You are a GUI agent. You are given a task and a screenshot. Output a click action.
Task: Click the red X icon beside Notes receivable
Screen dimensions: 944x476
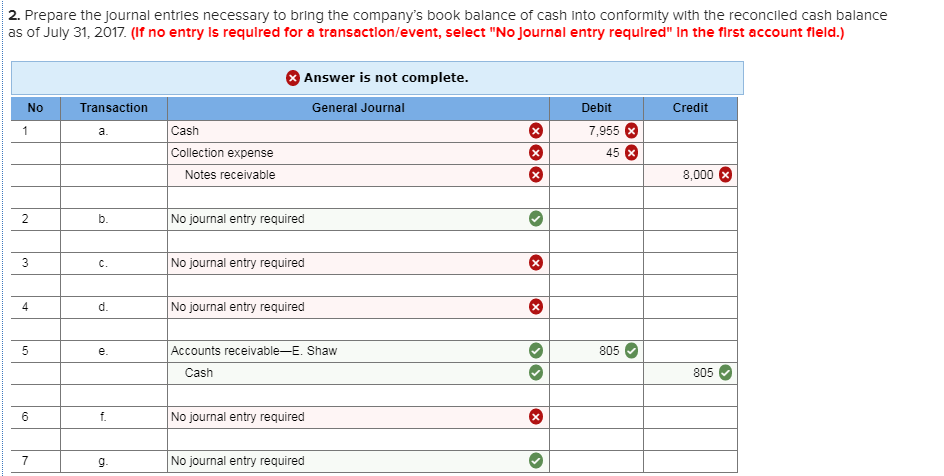(x=536, y=175)
